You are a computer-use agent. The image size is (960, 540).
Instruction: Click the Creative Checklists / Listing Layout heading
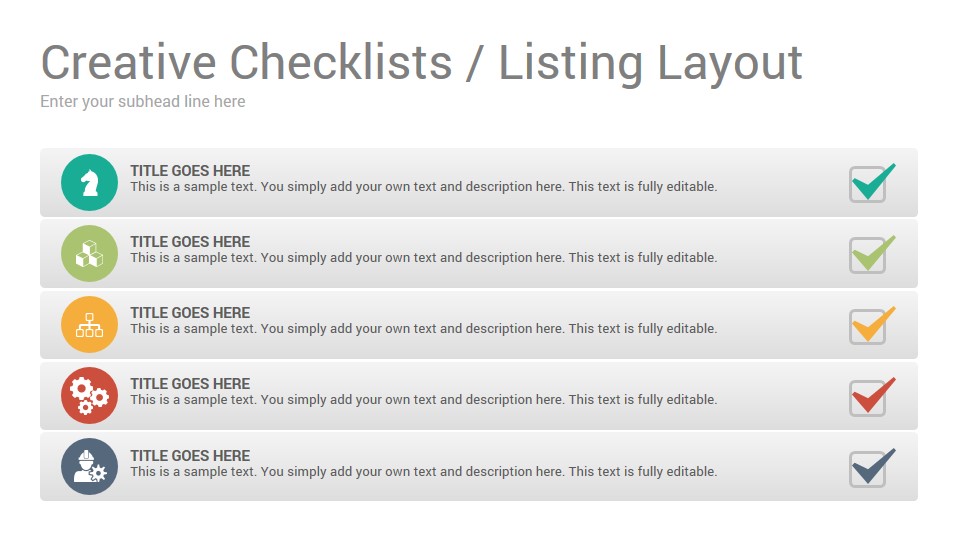point(421,63)
